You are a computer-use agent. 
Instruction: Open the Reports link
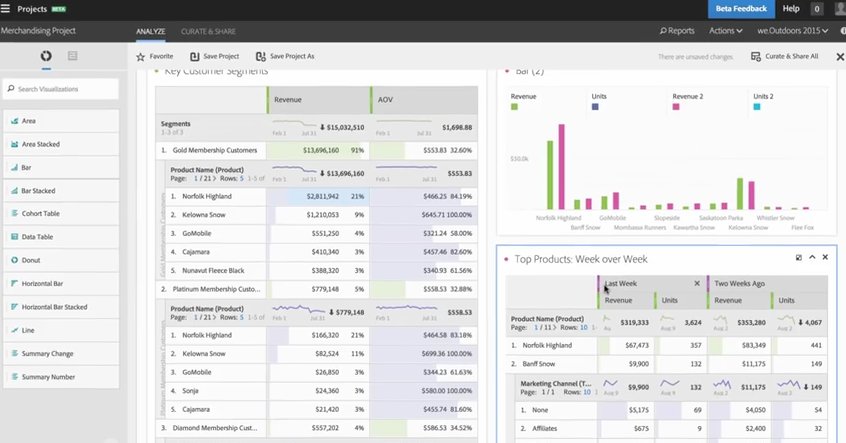point(677,31)
